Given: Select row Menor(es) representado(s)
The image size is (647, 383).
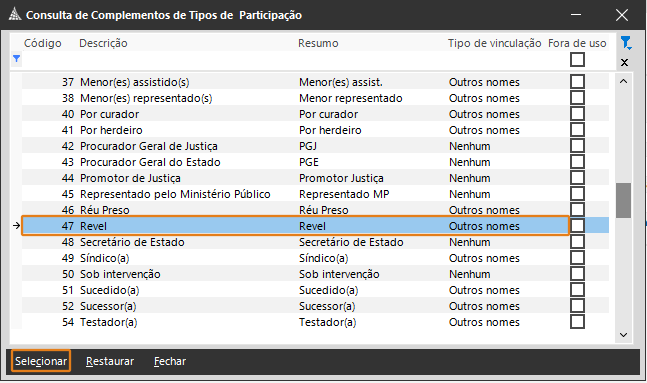Looking at the screenshot, I should (316, 98).
